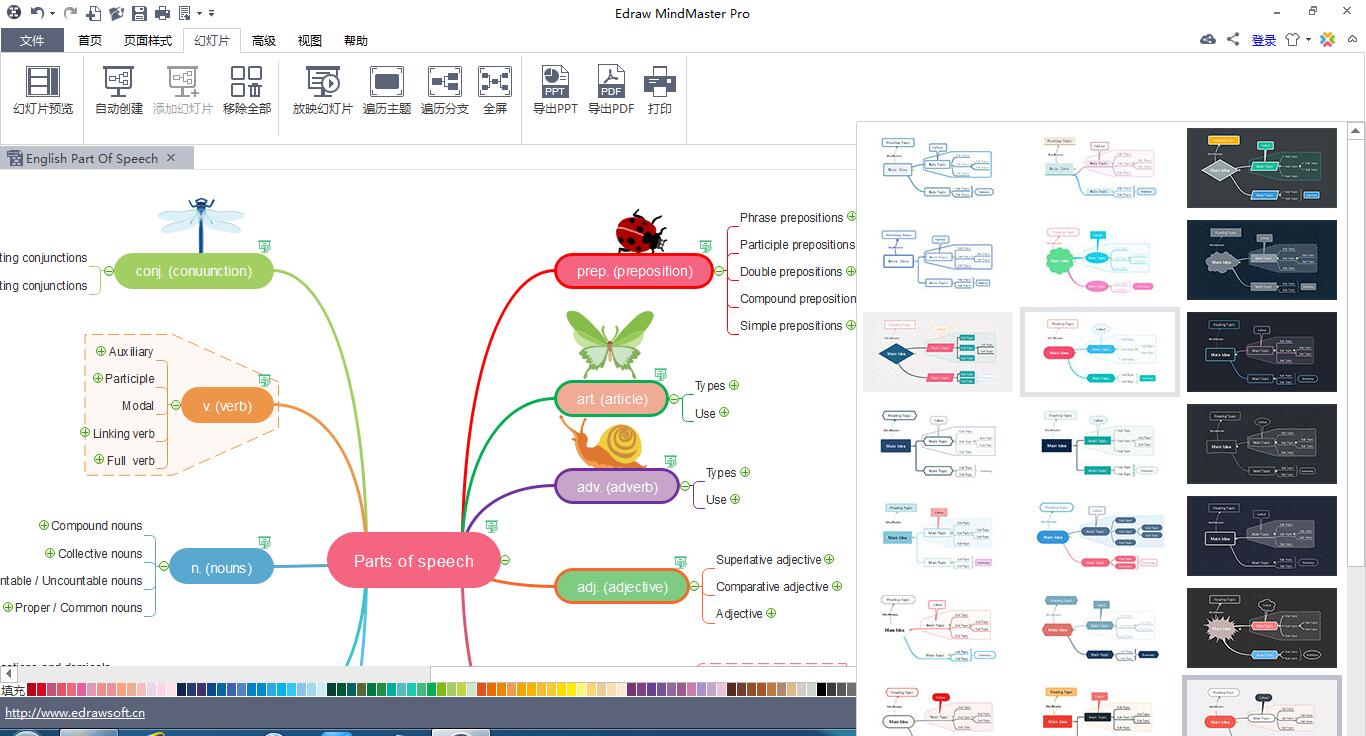Click the print (打印) icon in ribbon
1366x736 pixels.
coord(660,91)
